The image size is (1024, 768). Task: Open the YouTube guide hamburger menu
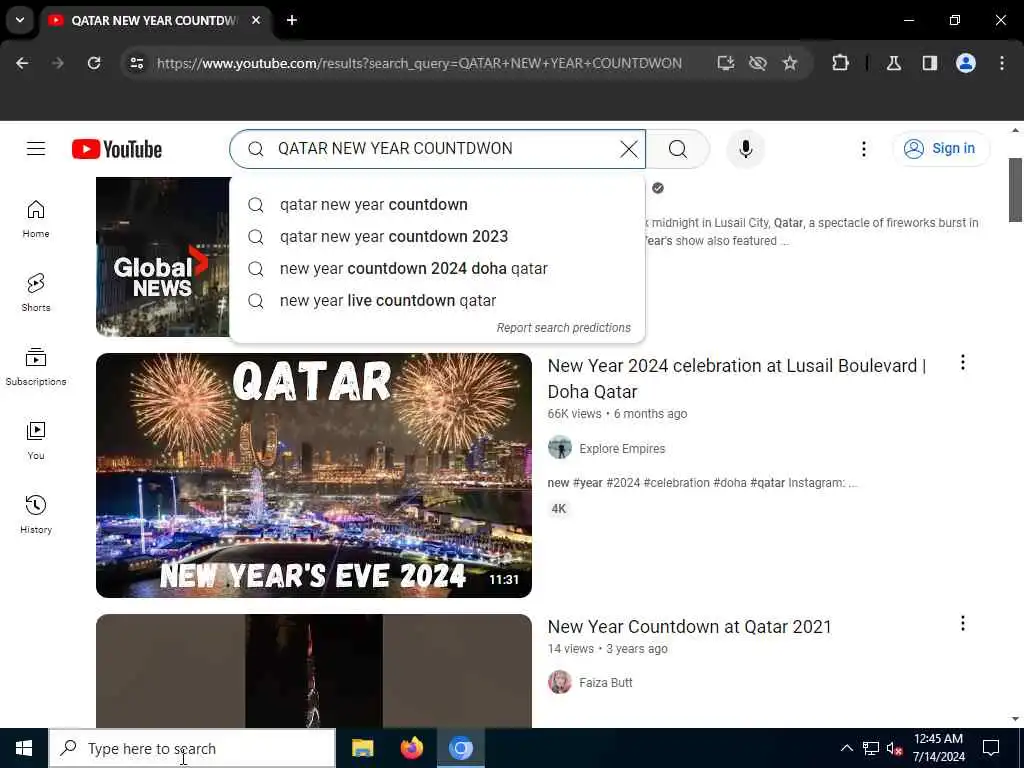(36, 149)
